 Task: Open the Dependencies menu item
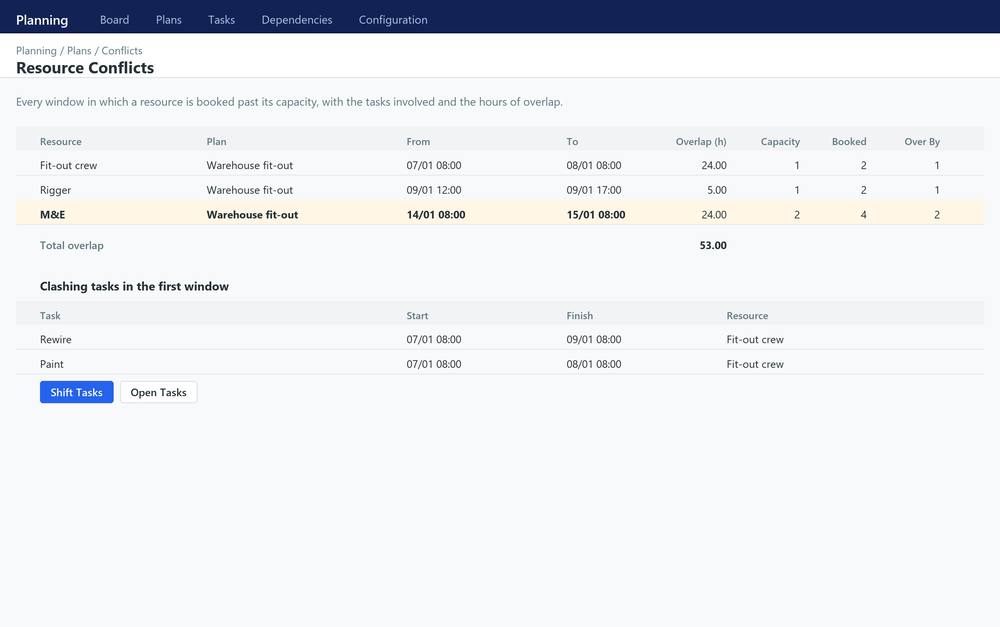coord(297,20)
